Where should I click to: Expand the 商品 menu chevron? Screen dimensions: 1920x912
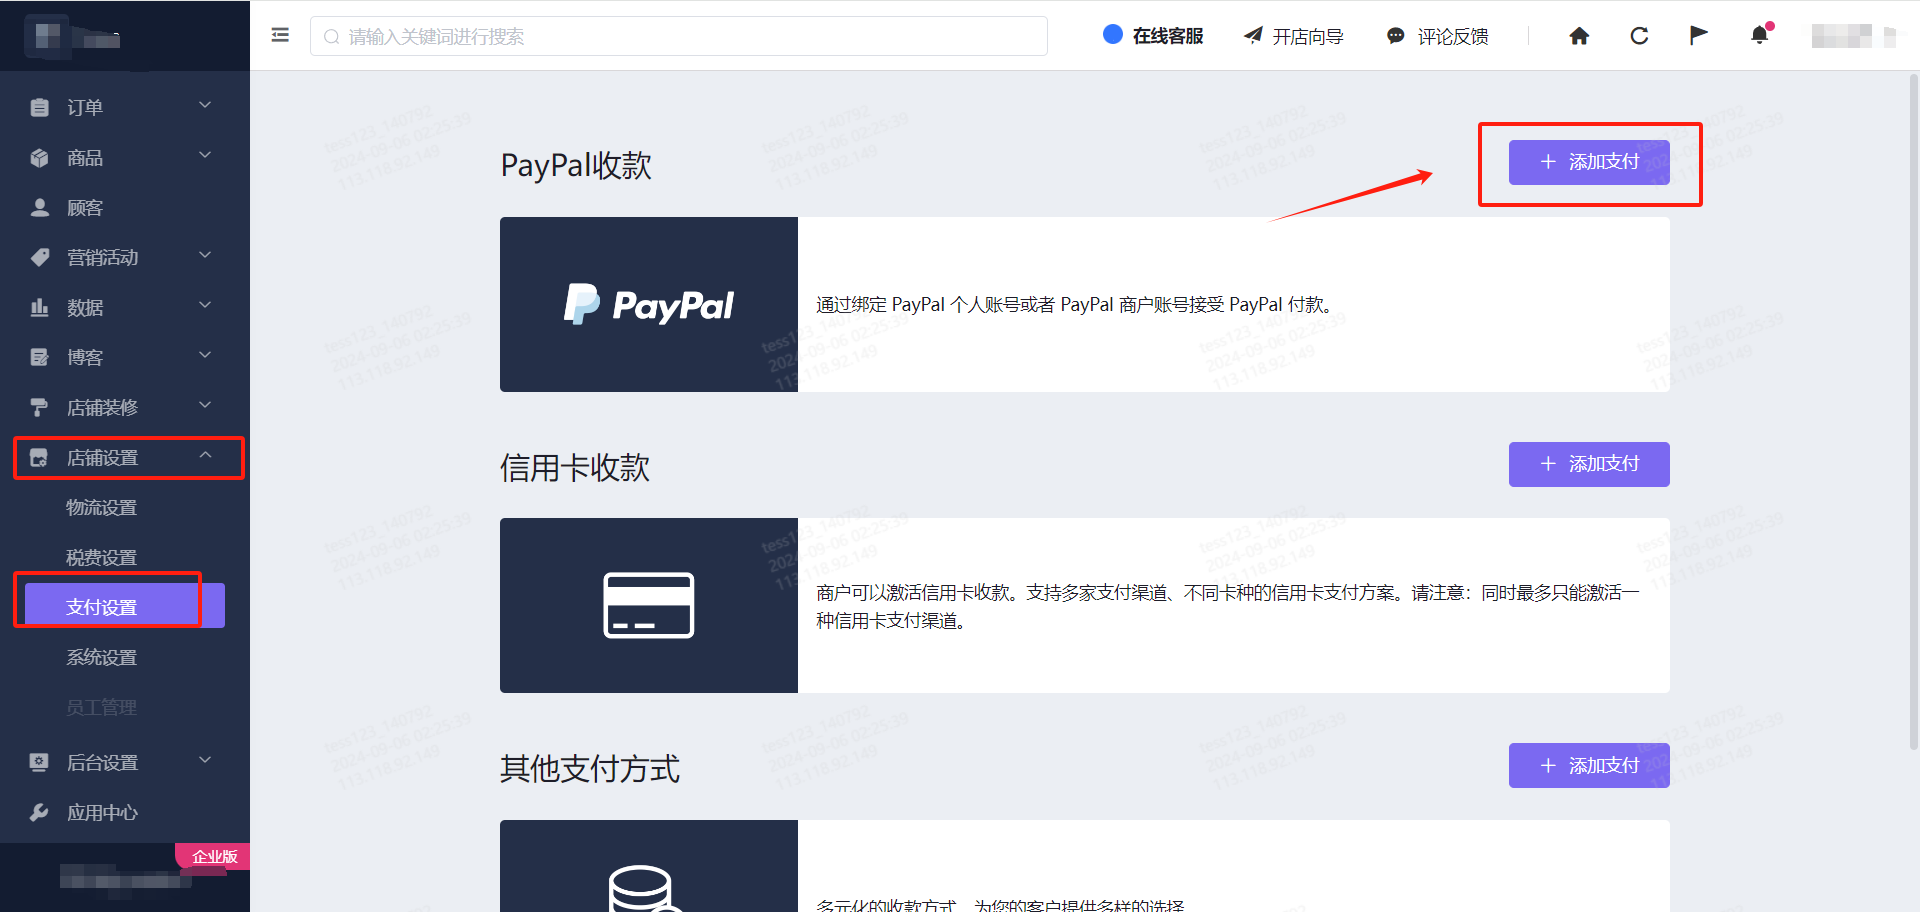[x=205, y=155]
